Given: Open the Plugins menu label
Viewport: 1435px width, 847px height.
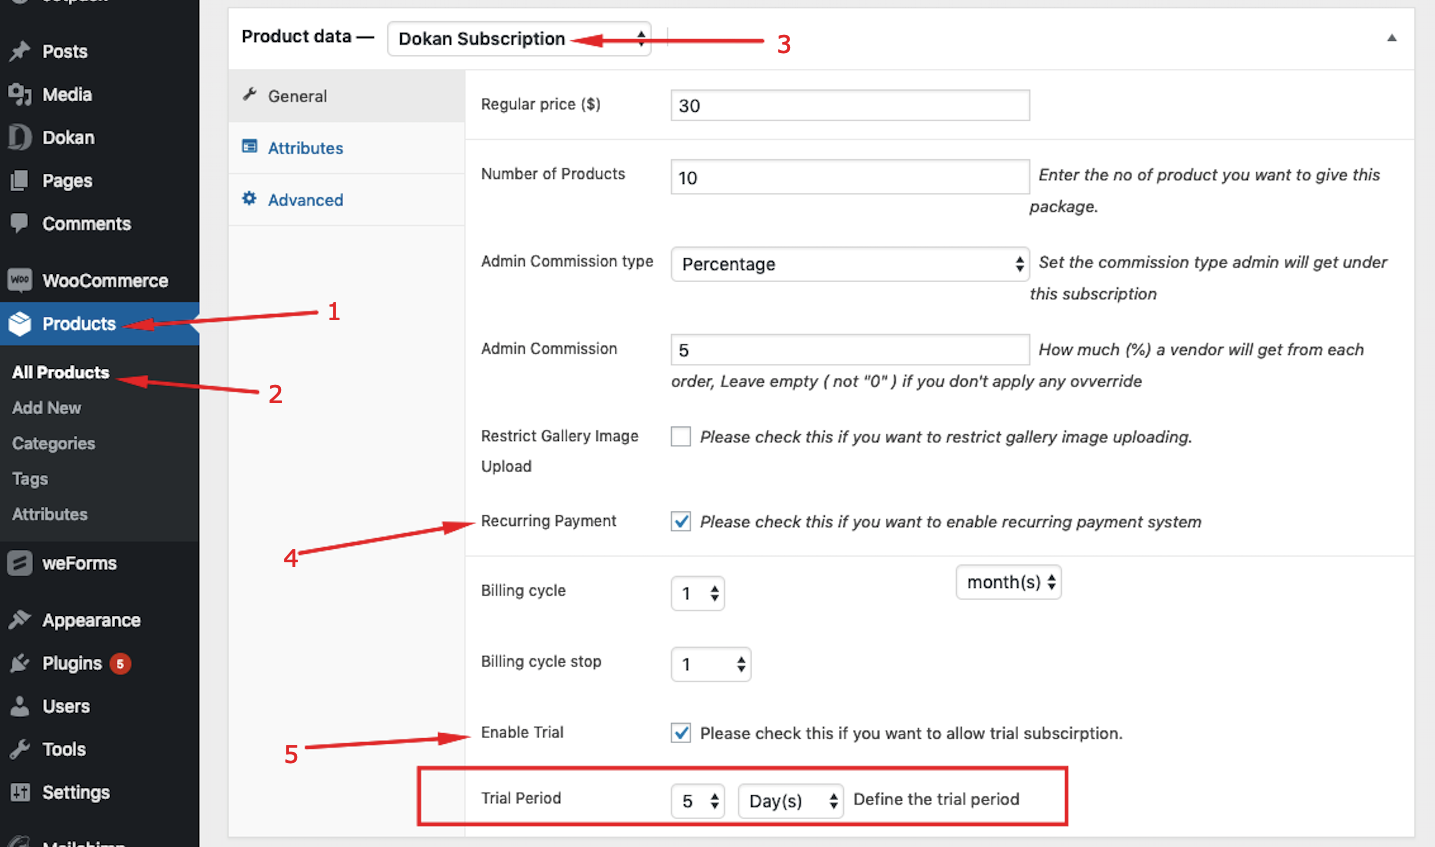Looking at the screenshot, I should click(72, 663).
